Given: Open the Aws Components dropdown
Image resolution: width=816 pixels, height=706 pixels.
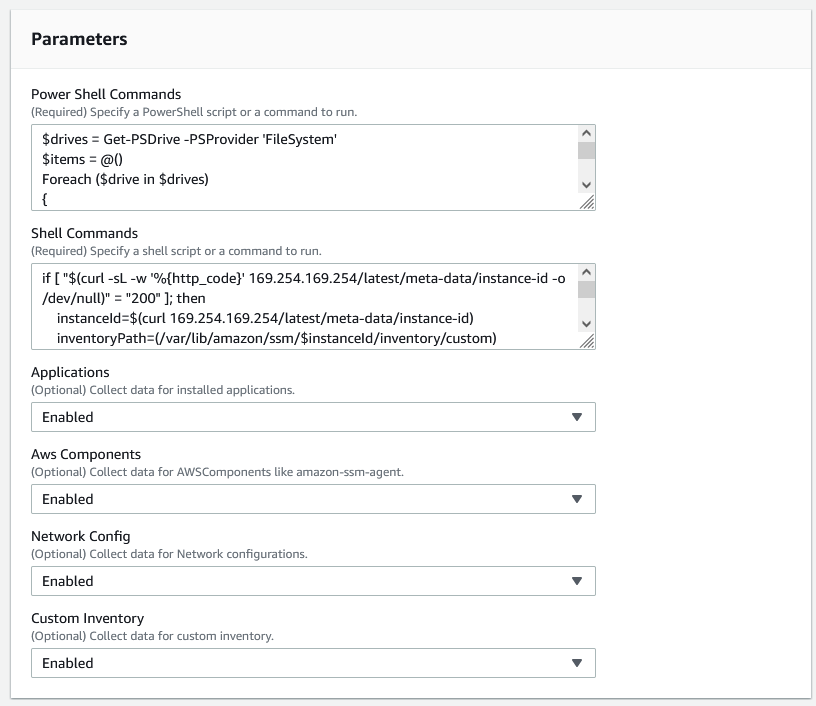Looking at the screenshot, I should [x=311, y=499].
